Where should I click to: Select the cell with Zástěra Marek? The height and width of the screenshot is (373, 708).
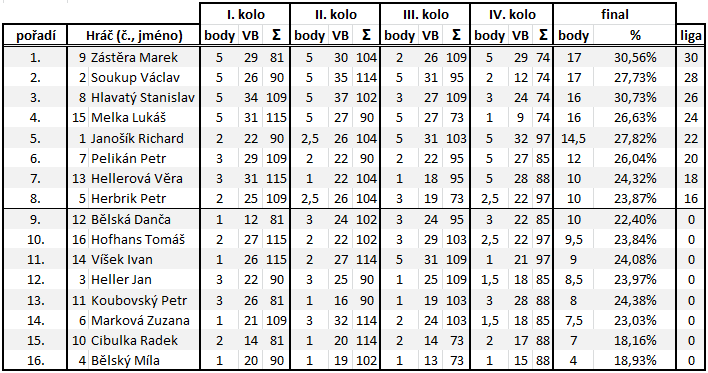(134, 57)
